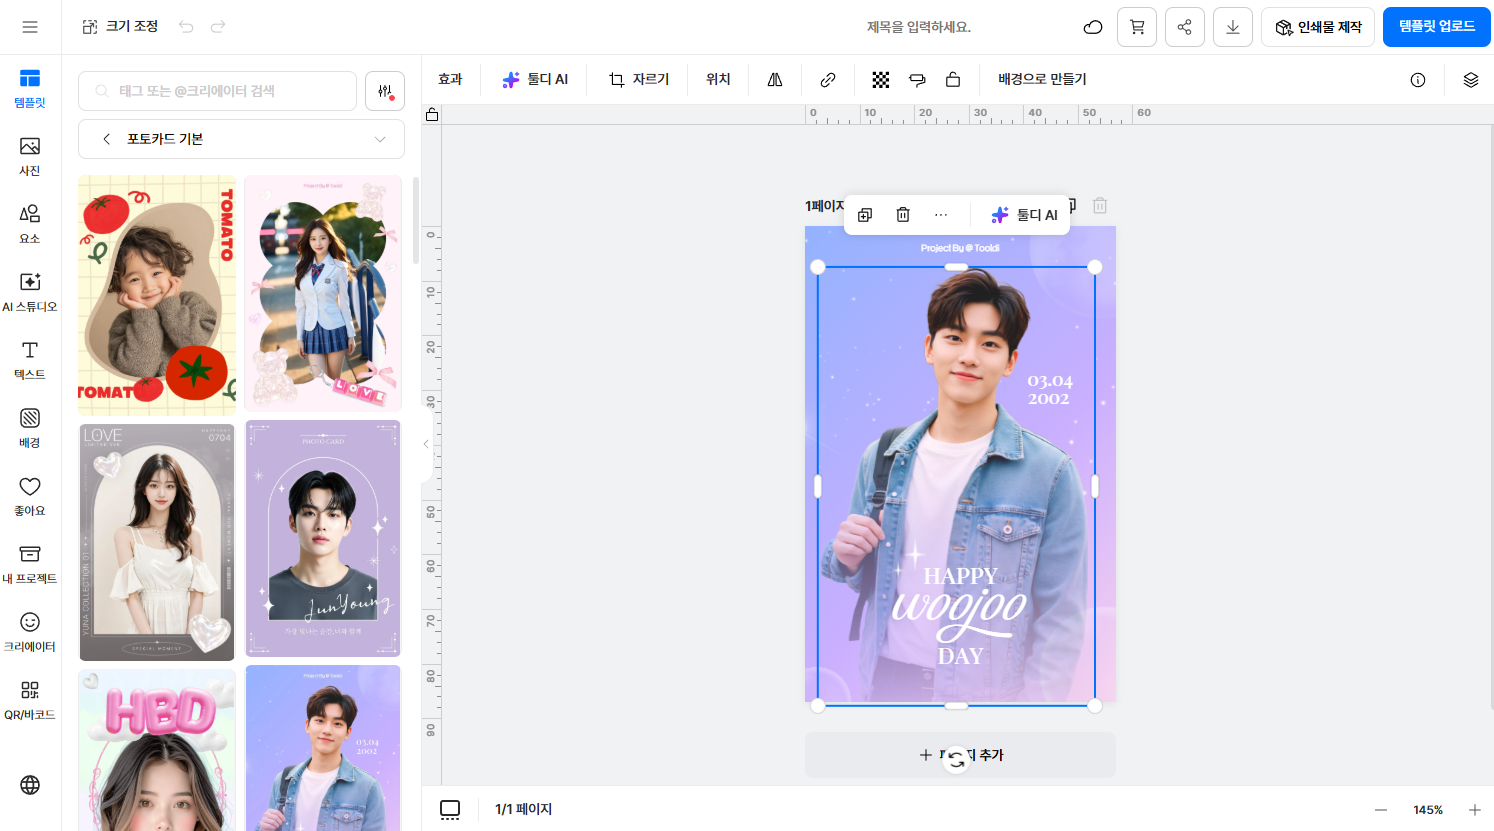The height and width of the screenshot is (831, 1494).
Task: Toggle the lock icon in toolbar
Action: pos(953,80)
